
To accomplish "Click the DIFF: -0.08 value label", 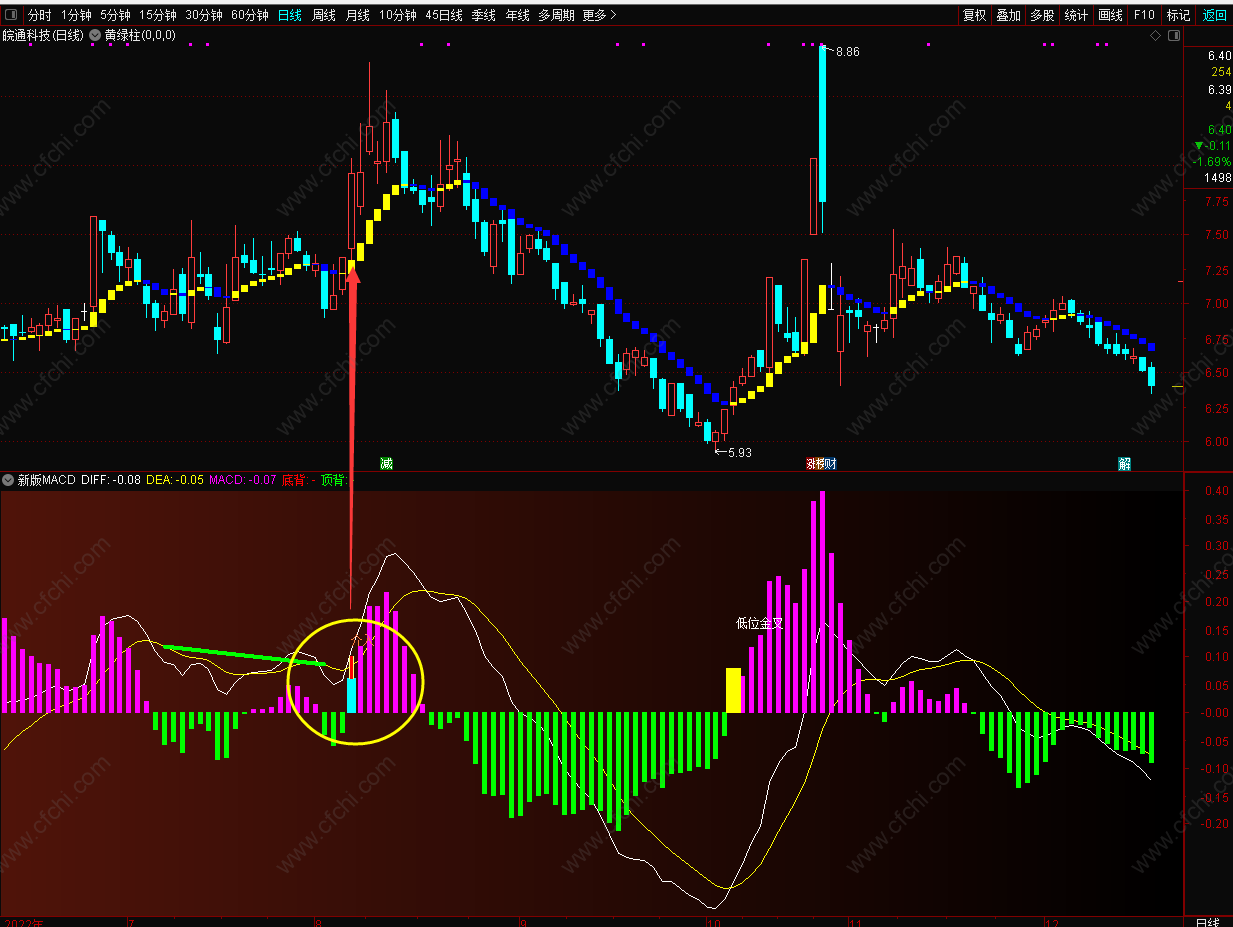I will coord(111,480).
